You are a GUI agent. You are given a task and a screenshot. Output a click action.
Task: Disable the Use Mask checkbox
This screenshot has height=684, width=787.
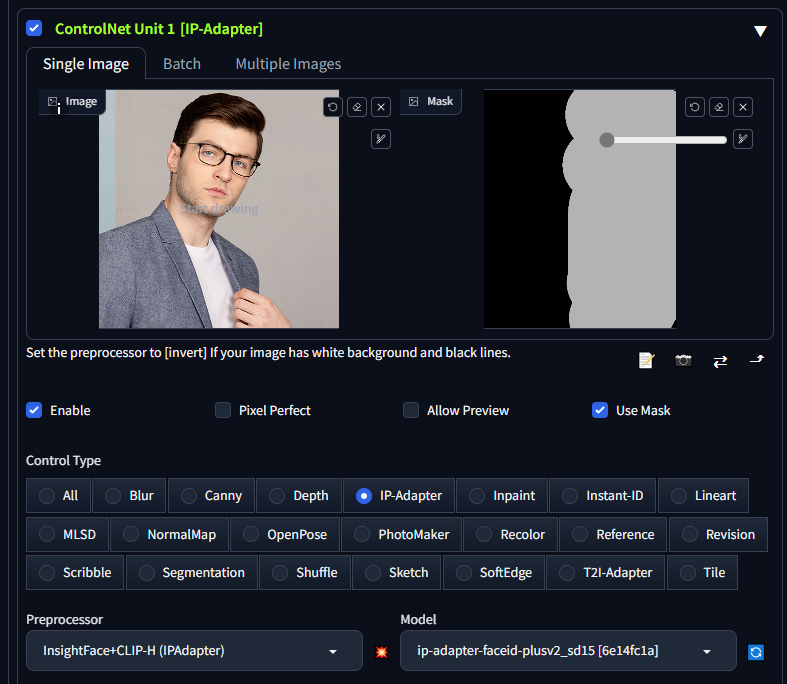[600, 410]
